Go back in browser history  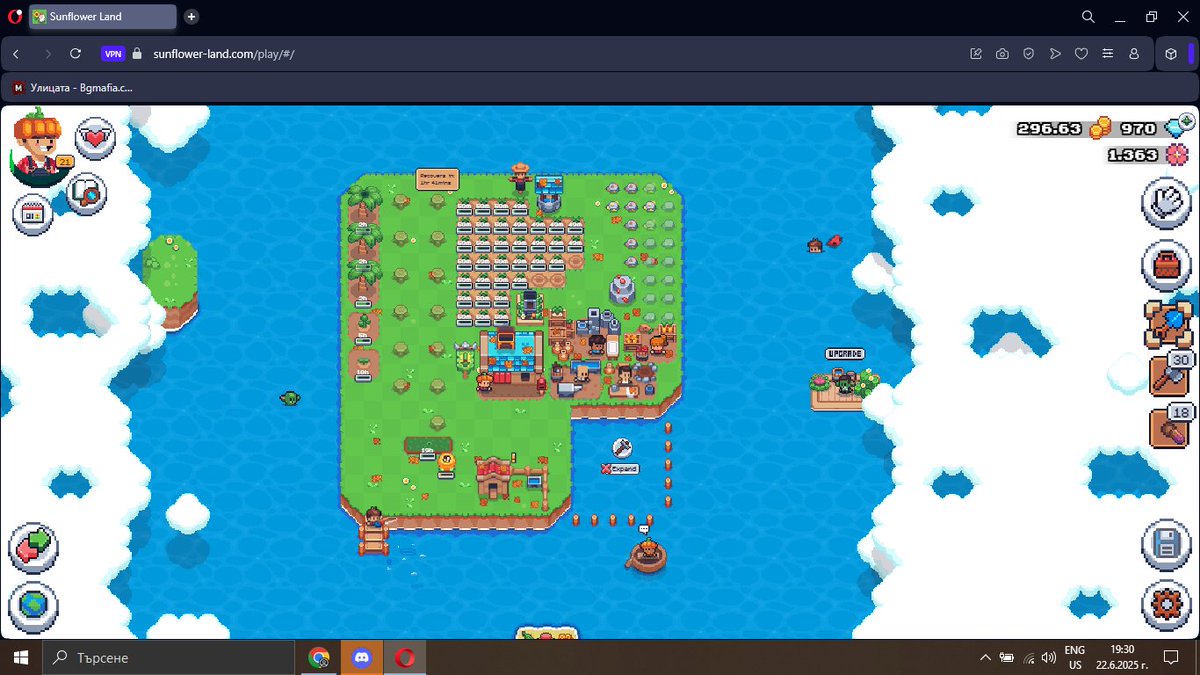point(16,54)
